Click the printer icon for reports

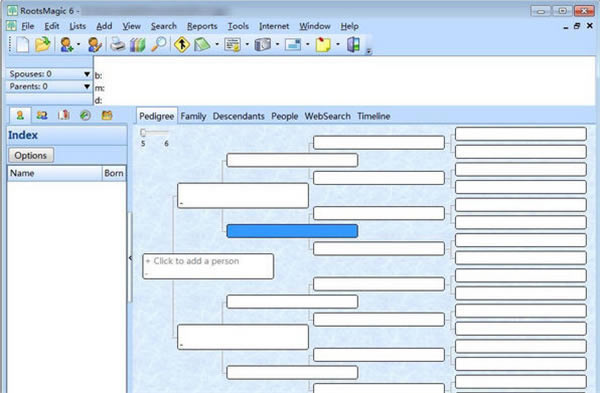[x=117, y=45]
